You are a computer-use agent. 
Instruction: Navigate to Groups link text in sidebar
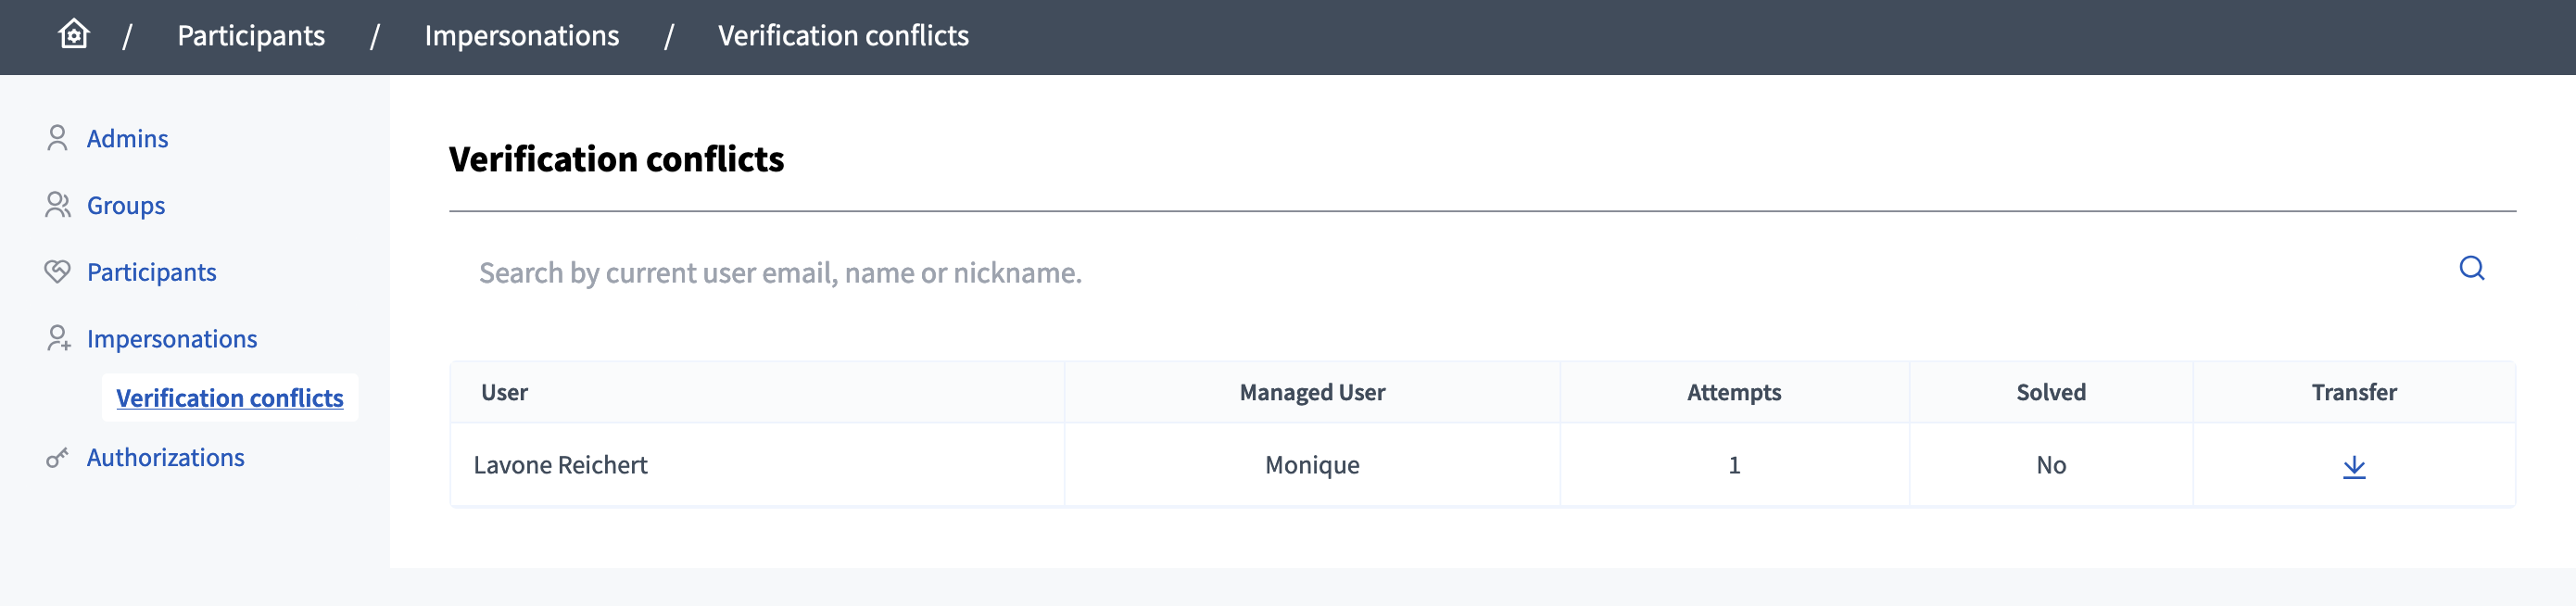(126, 206)
